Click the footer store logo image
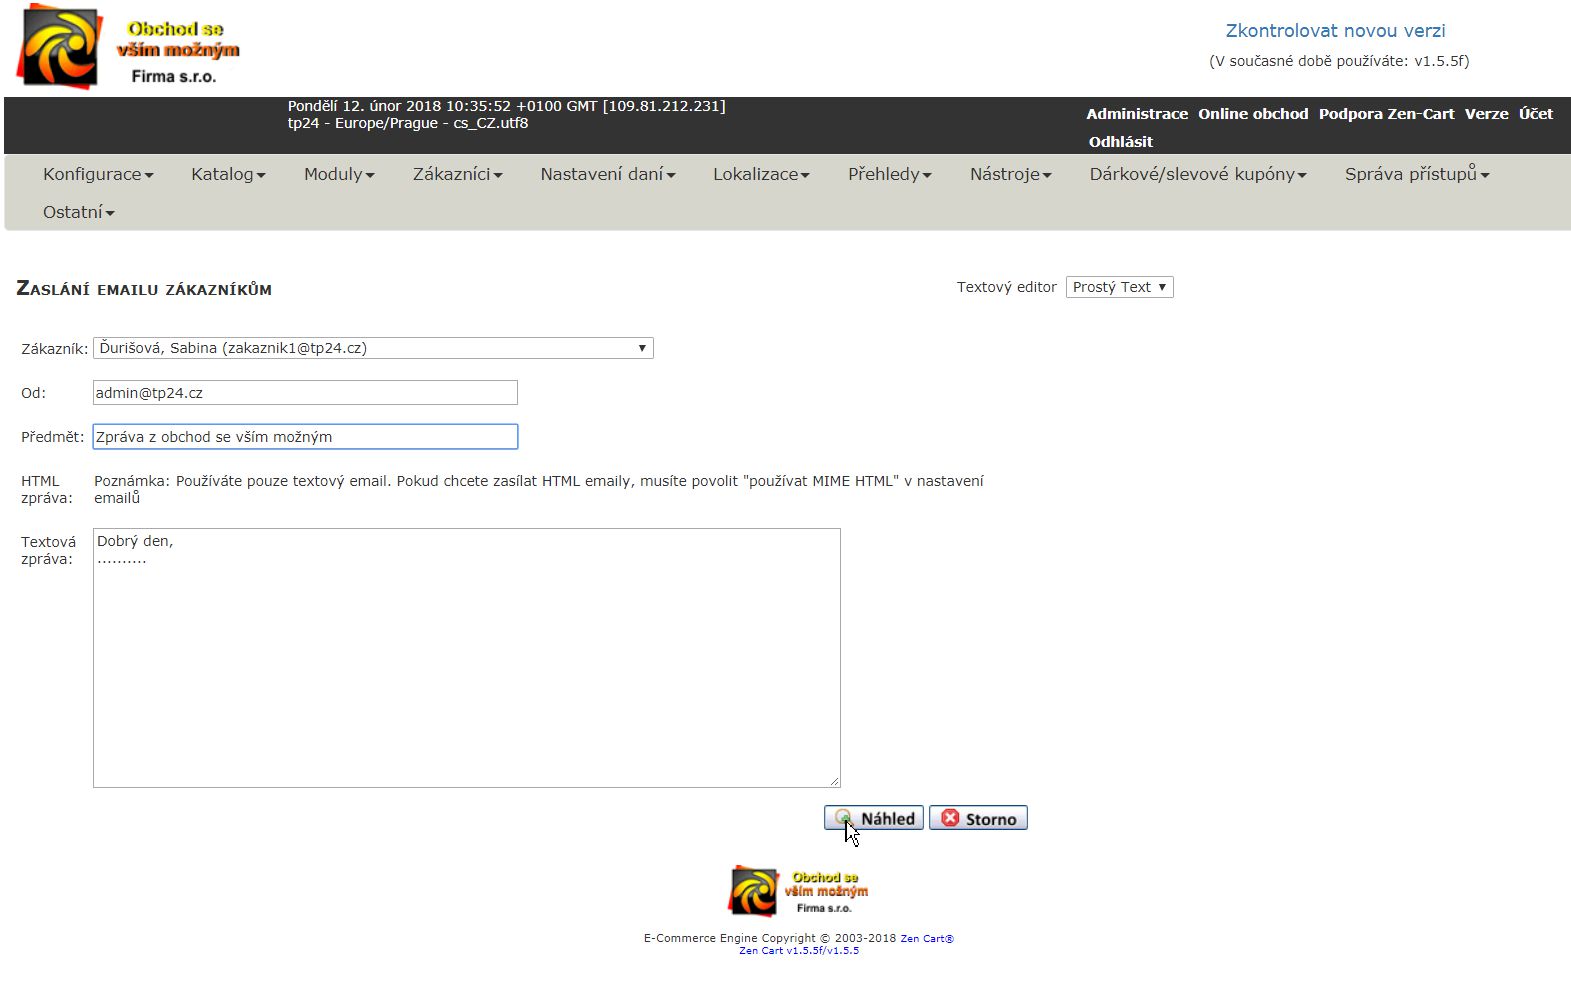This screenshot has width=1571, height=1007. pyautogui.click(x=798, y=890)
